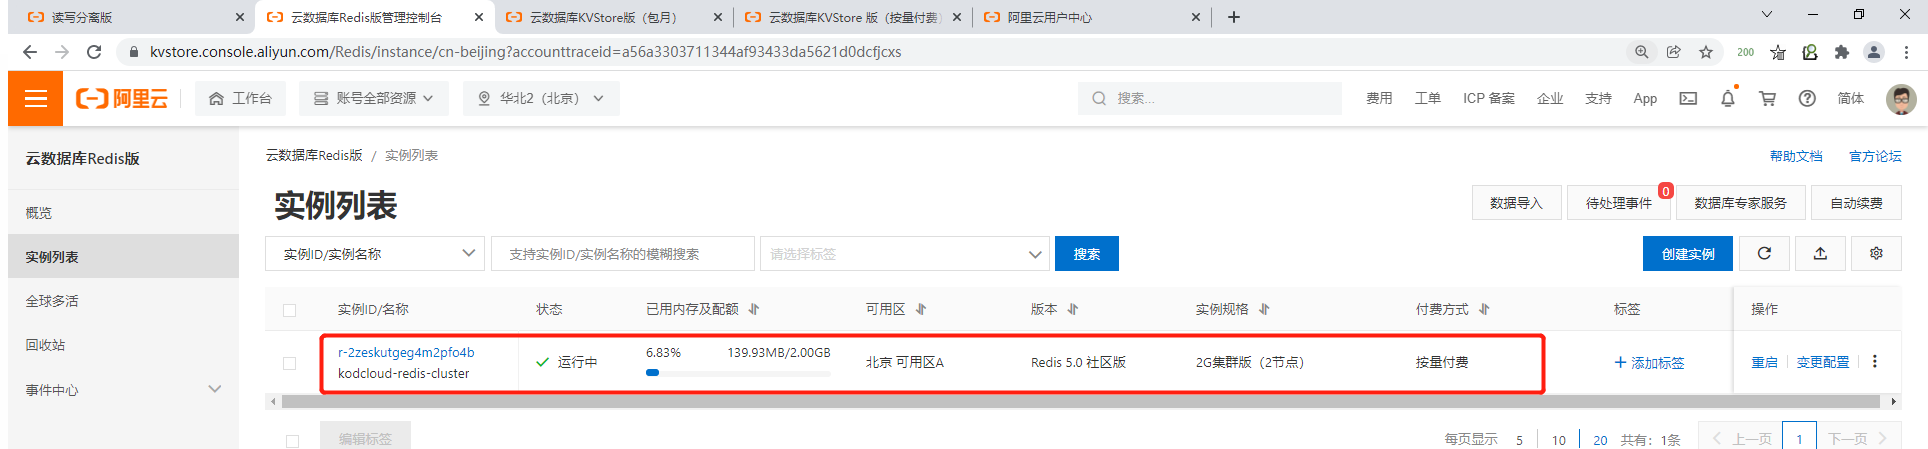Screen dimensions: 1928x449
Task: Switch to 阿里云用户中心 browser tab
Action: click(1091, 17)
